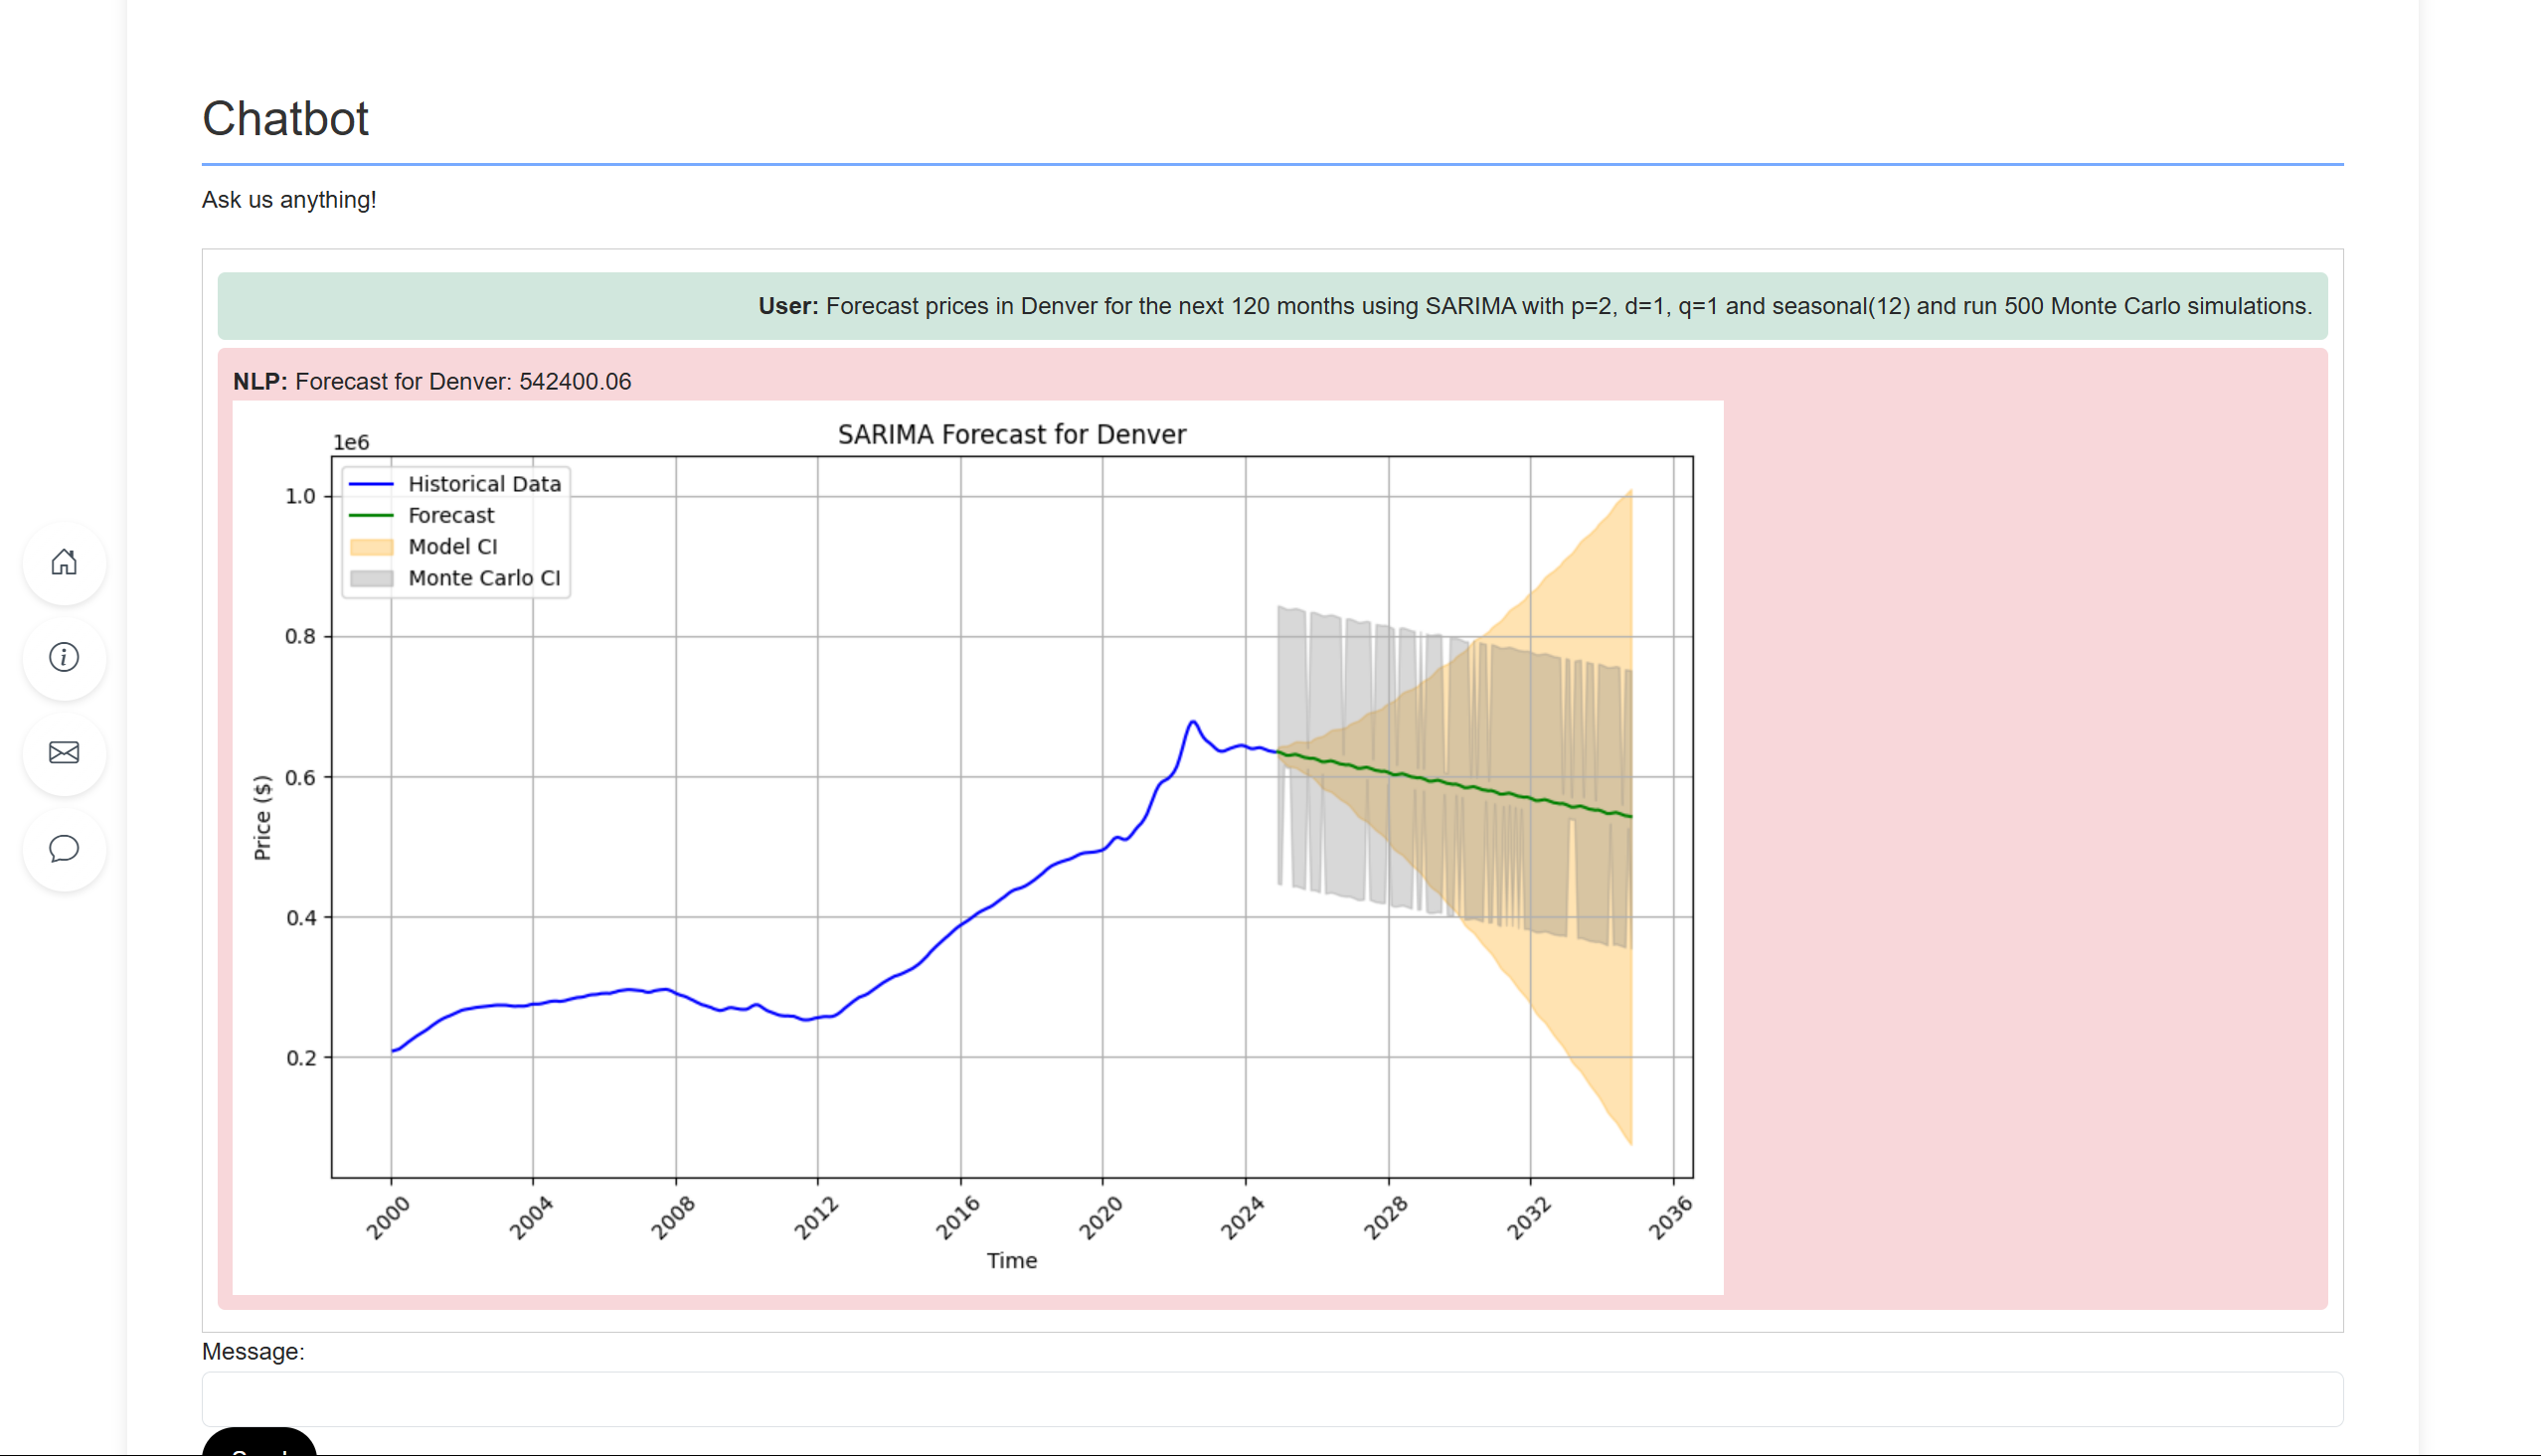Click the info circle sidebar icon
The height and width of the screenshot is (1456, 2541).
(64, 657)
